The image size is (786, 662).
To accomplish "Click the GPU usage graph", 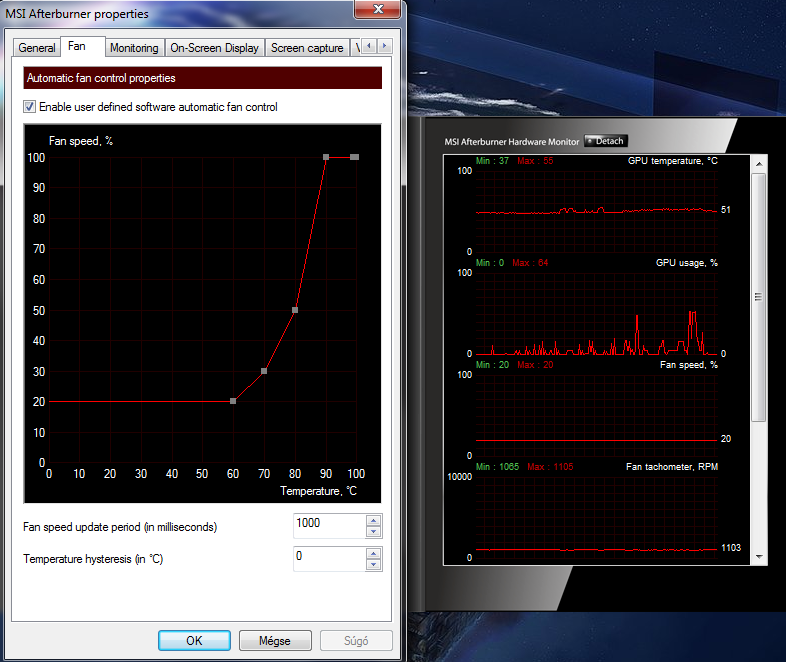I will click(597, 313).
